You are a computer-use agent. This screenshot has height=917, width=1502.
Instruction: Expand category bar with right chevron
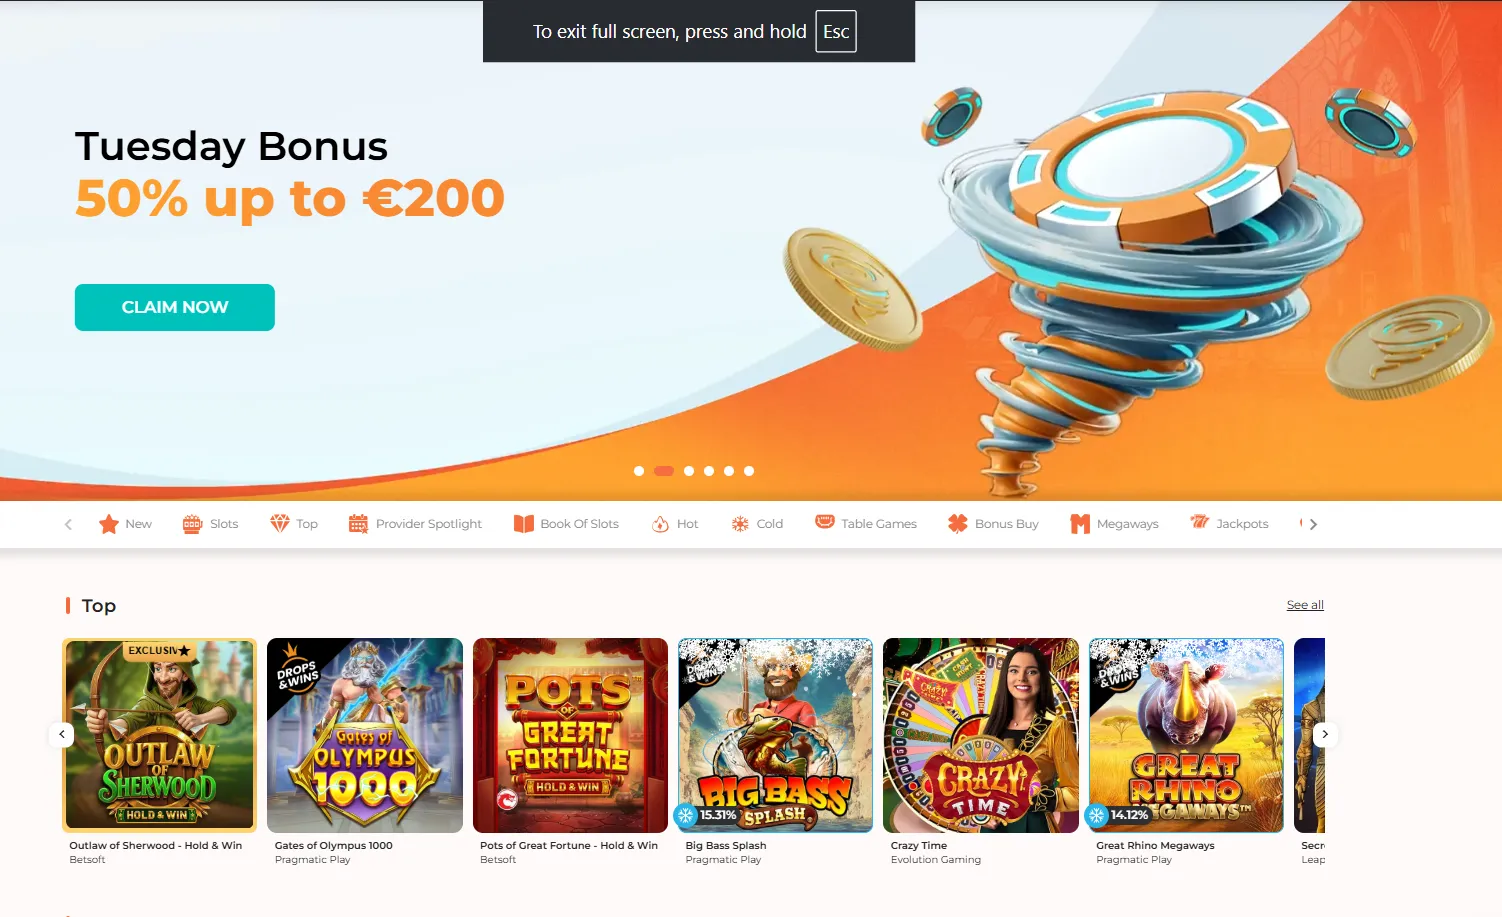[x=1313, y=524]
